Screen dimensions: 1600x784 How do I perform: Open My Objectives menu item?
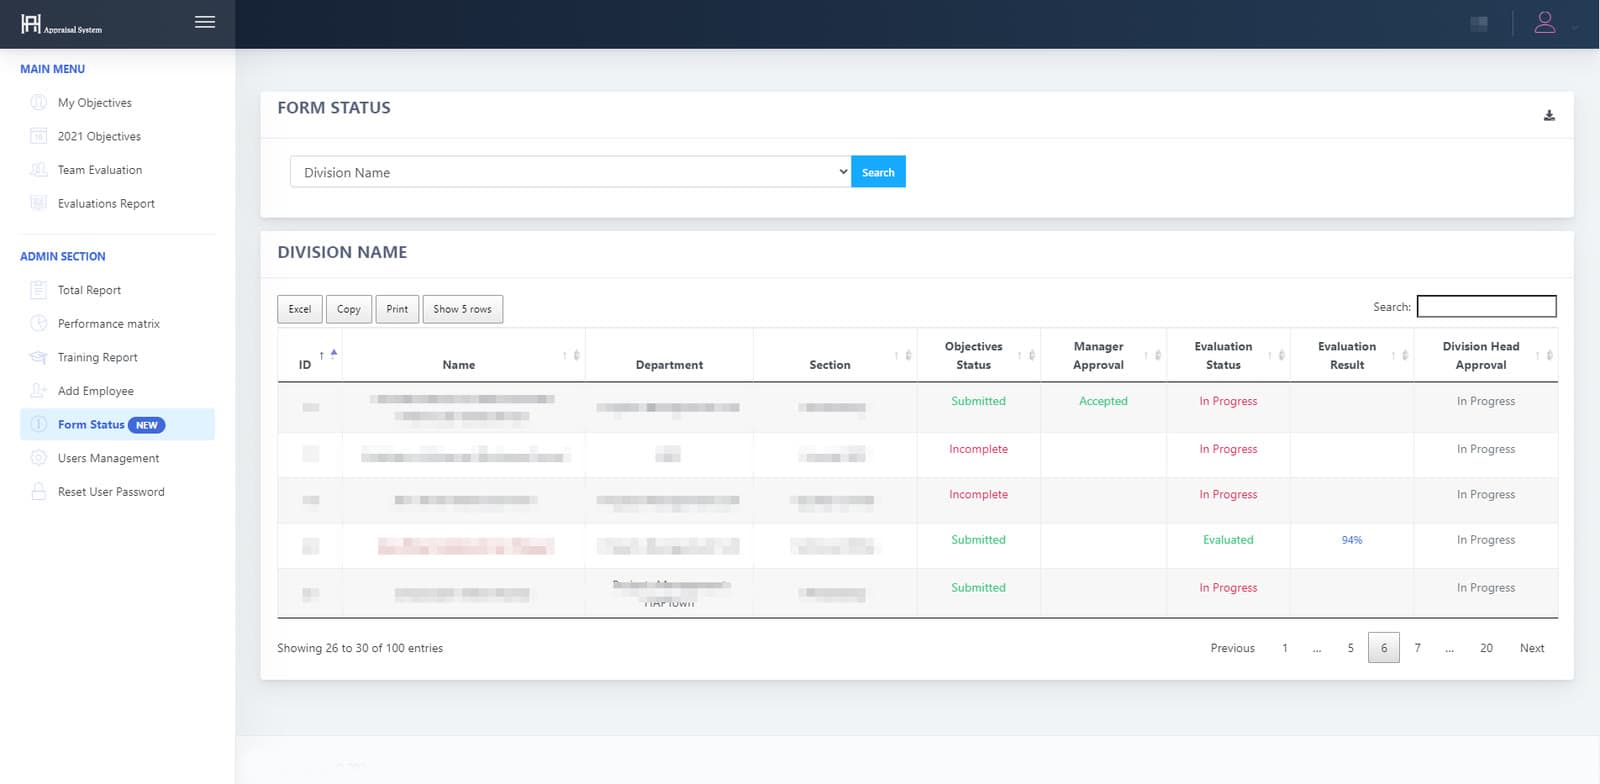pos(94,102)
